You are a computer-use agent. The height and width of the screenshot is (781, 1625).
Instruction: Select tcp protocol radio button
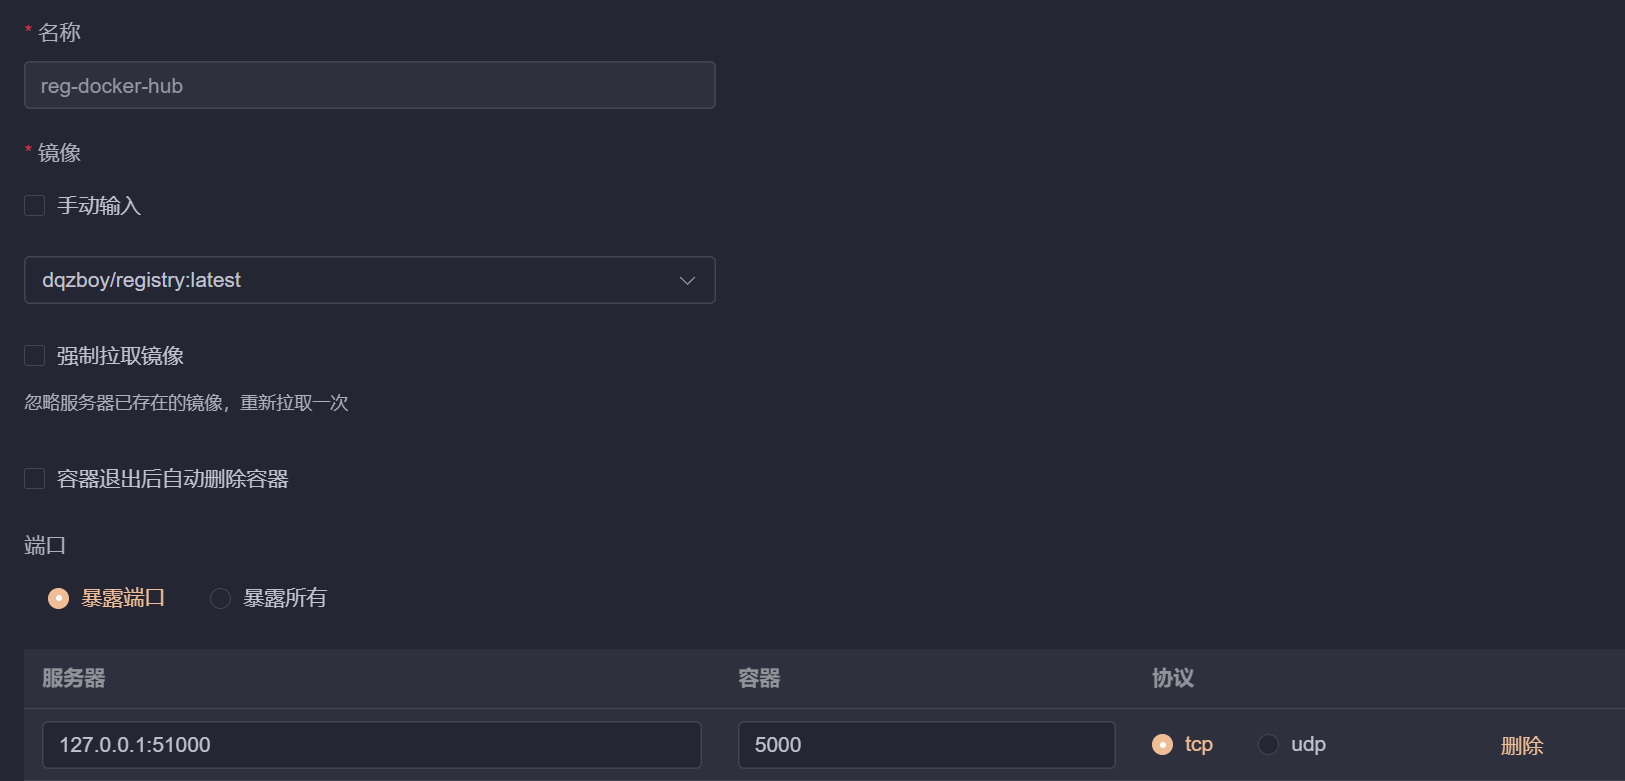pos(1162,744)
